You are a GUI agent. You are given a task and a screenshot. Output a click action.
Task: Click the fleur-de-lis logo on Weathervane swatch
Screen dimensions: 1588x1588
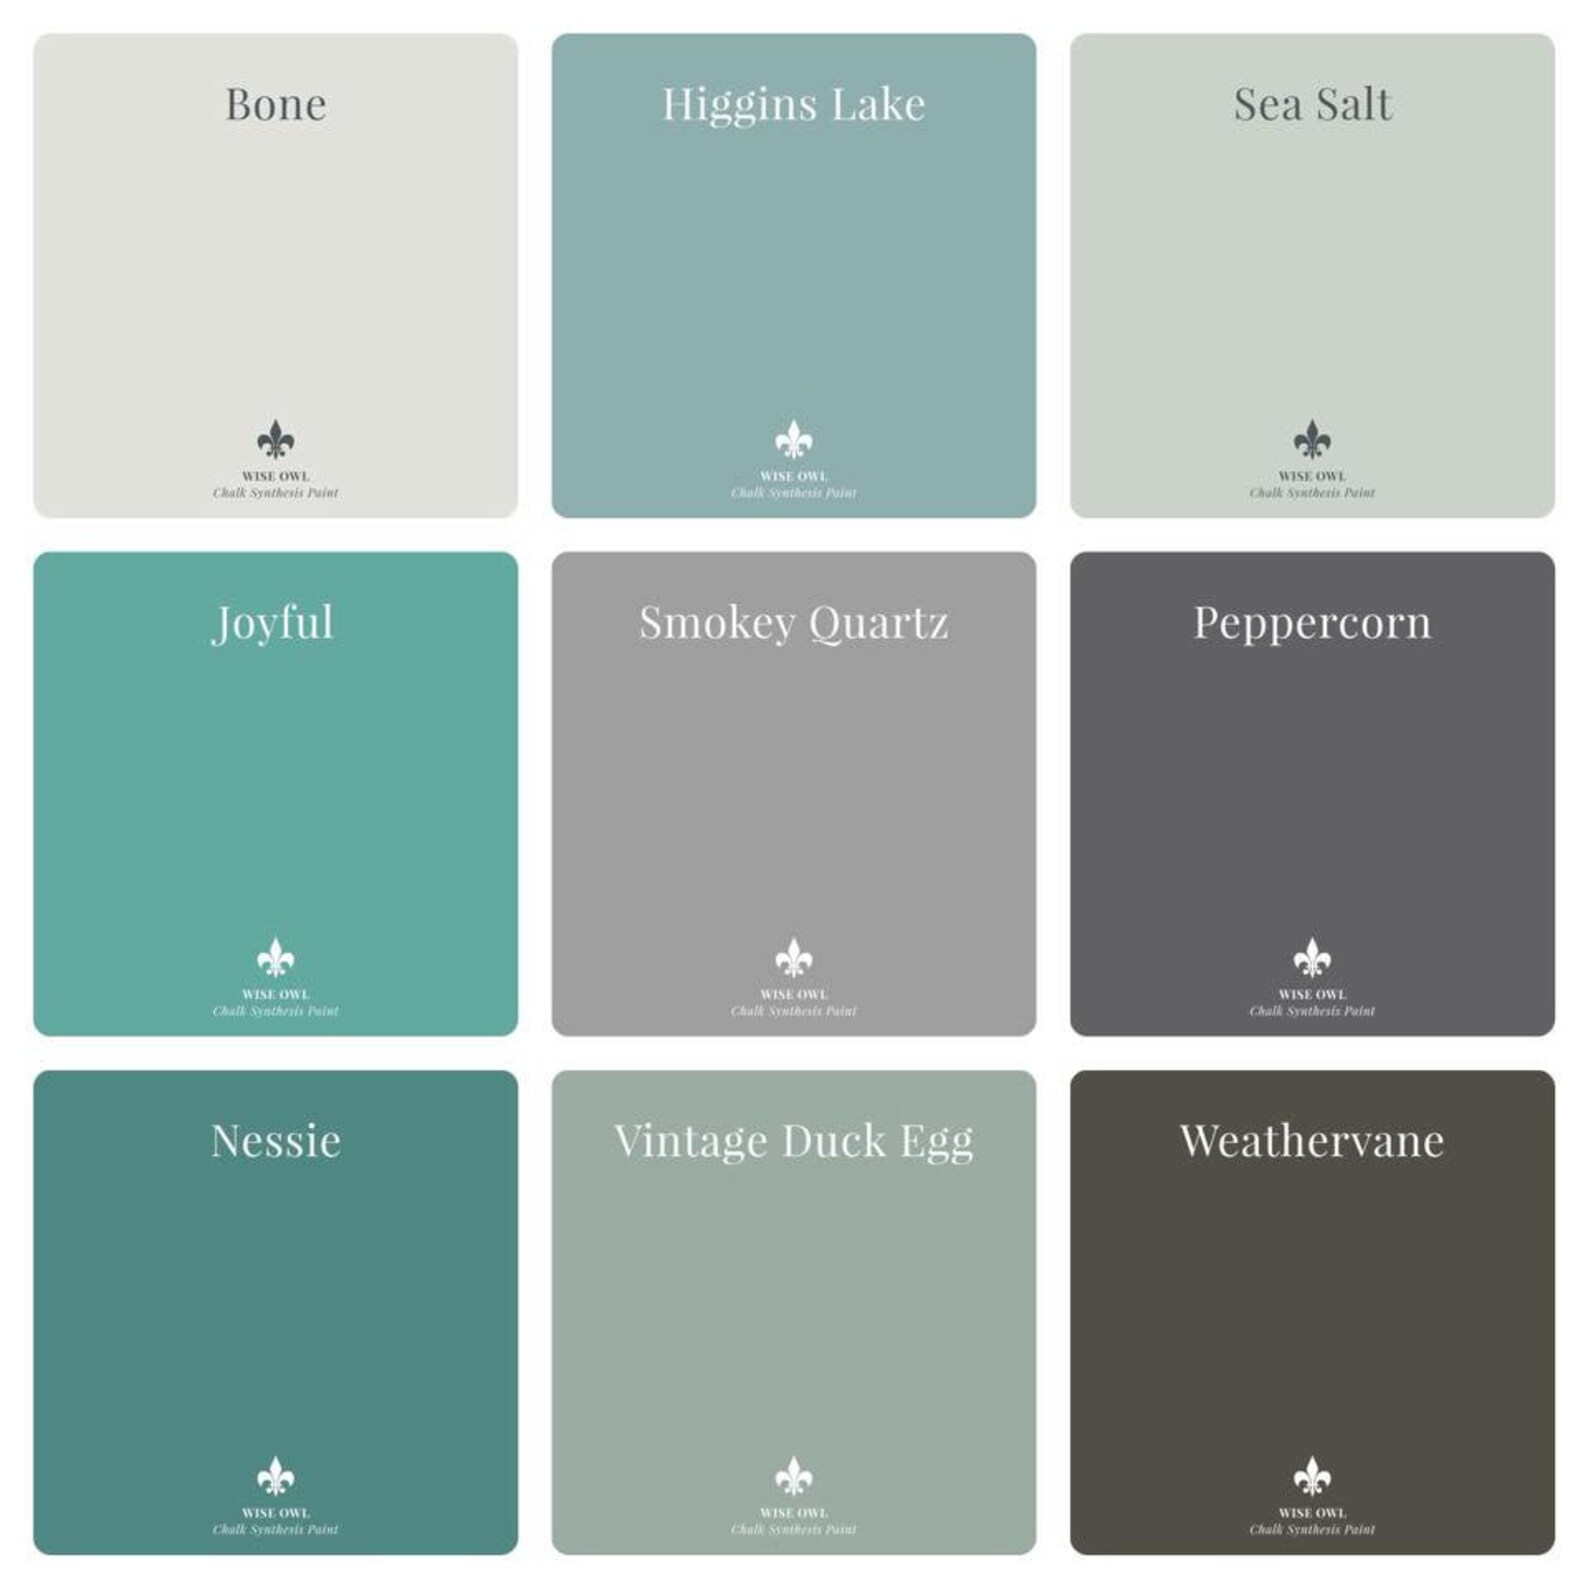click(1312, 1475)
